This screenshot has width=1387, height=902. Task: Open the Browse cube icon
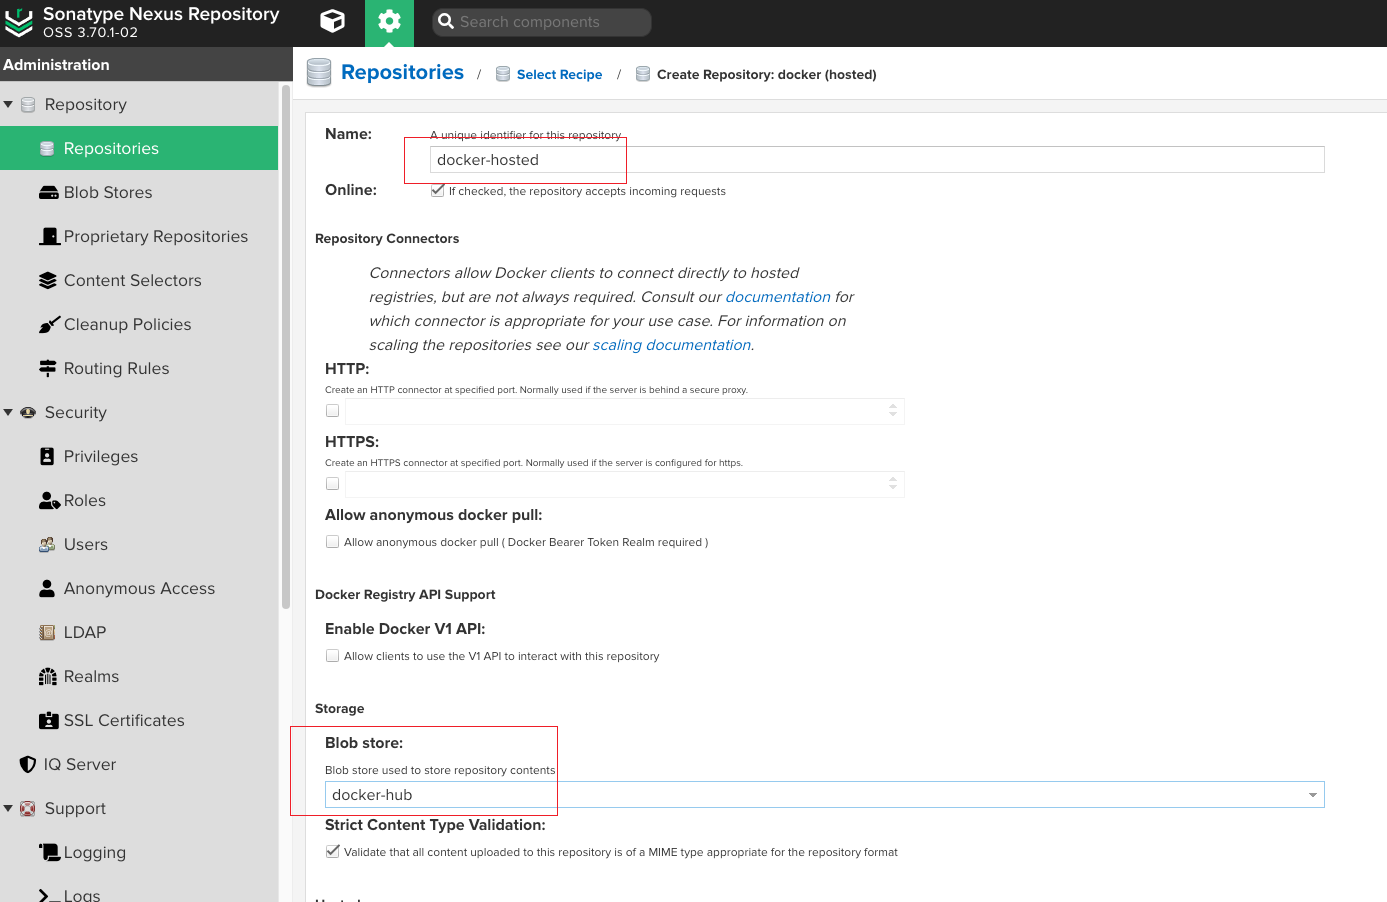pyautogui.click(x=333, y=21)
